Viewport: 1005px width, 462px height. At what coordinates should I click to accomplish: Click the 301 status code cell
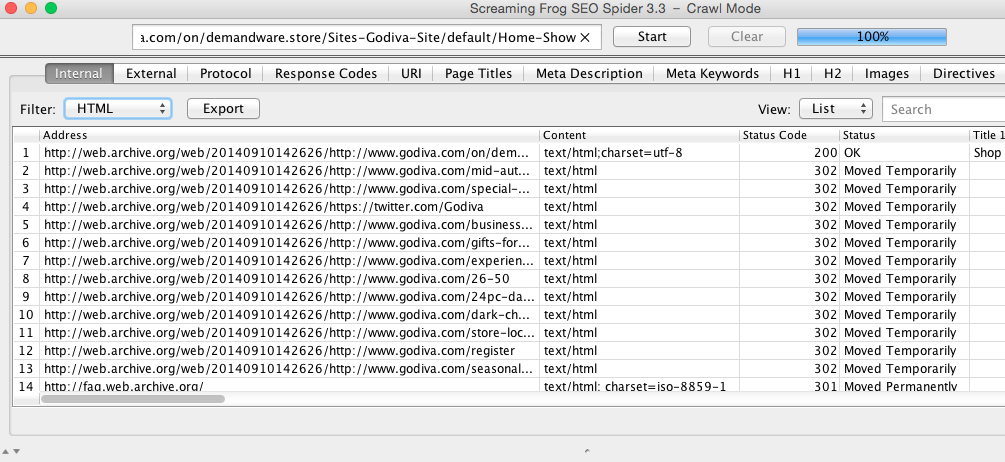point(790,385)
